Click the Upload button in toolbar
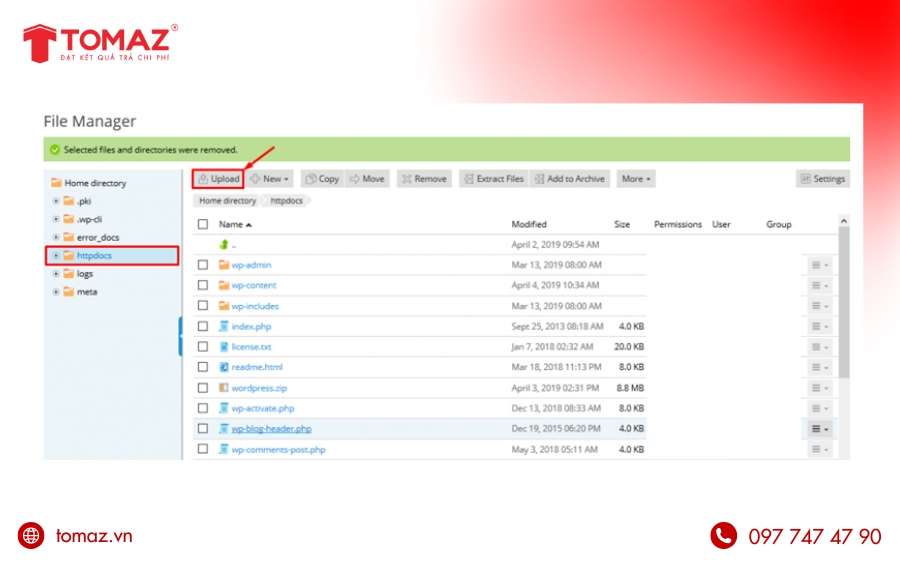The width and height of the screenshot is (900, 563). click(218, 179)
